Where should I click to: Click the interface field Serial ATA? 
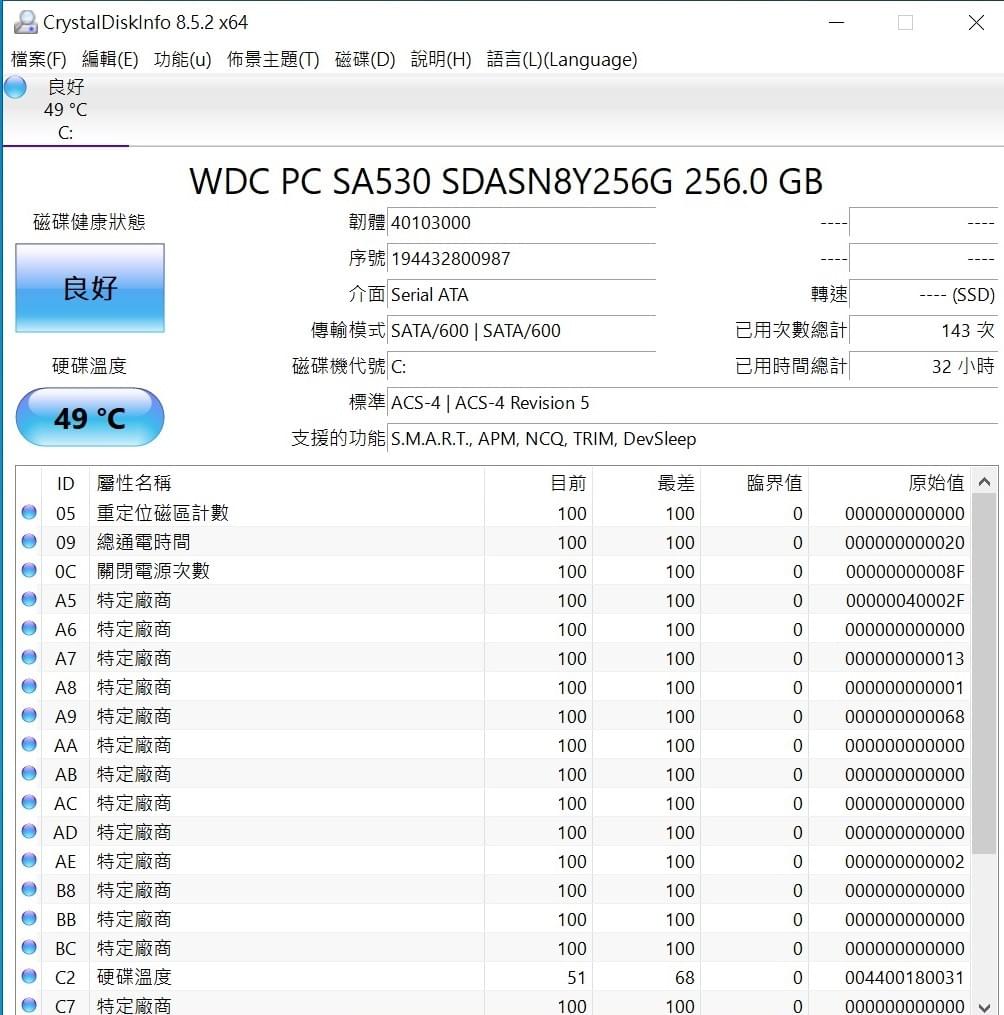click(x=522, y=295)
